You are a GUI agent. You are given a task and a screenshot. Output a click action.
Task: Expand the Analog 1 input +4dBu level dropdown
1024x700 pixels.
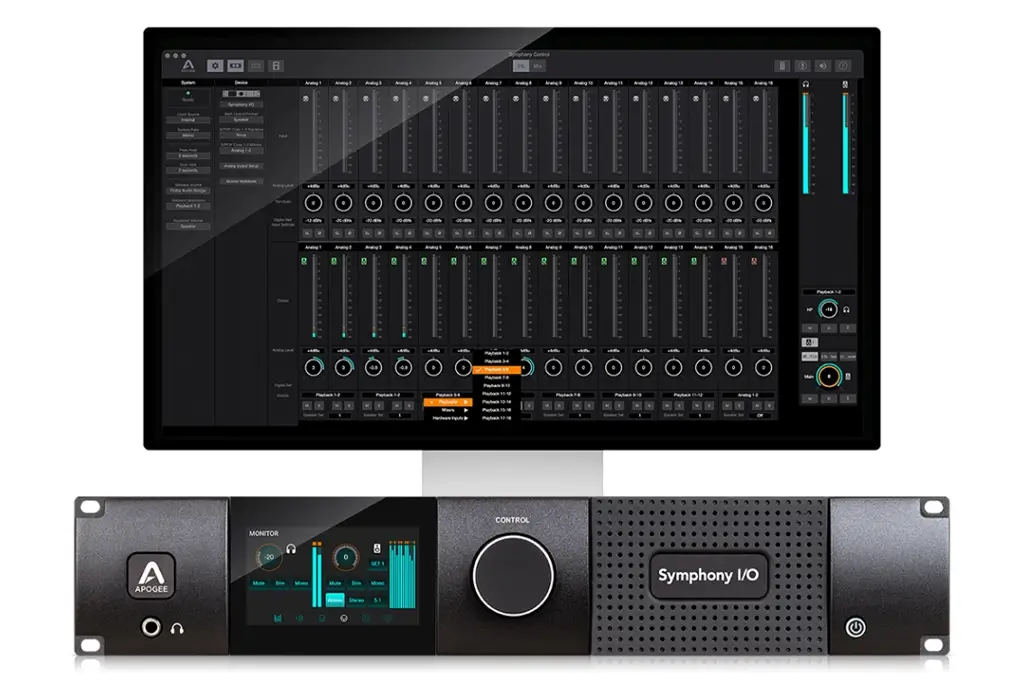point(313,186)
